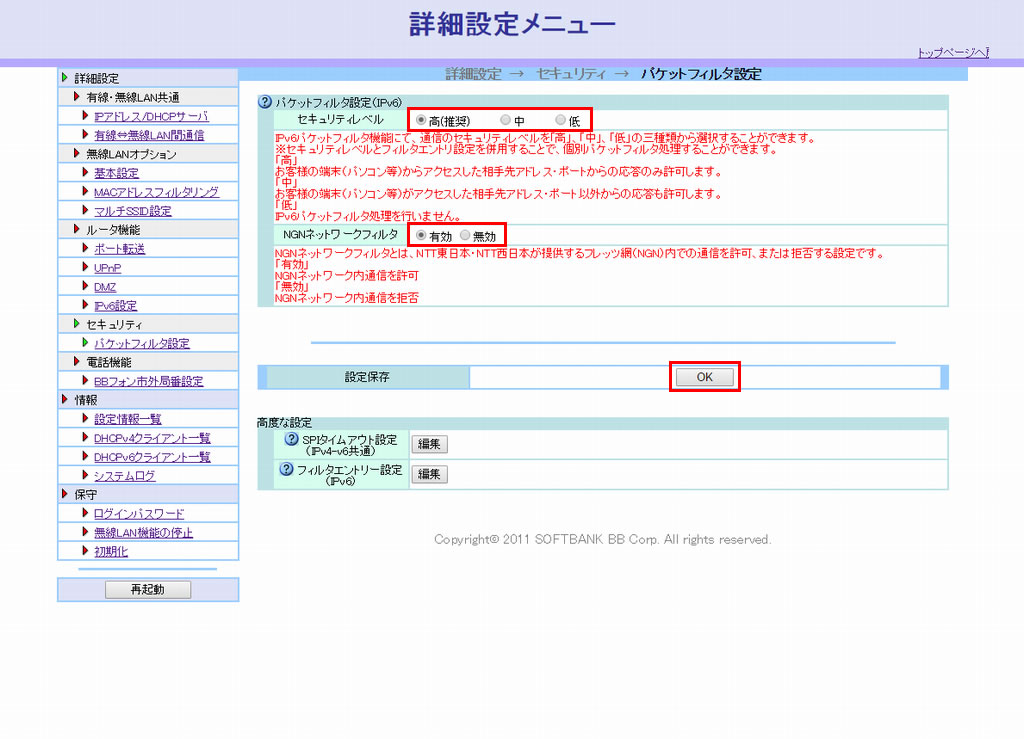Open ポート転送 settings page
Viewport: 1024px width, 739px height.
[119, 249]
